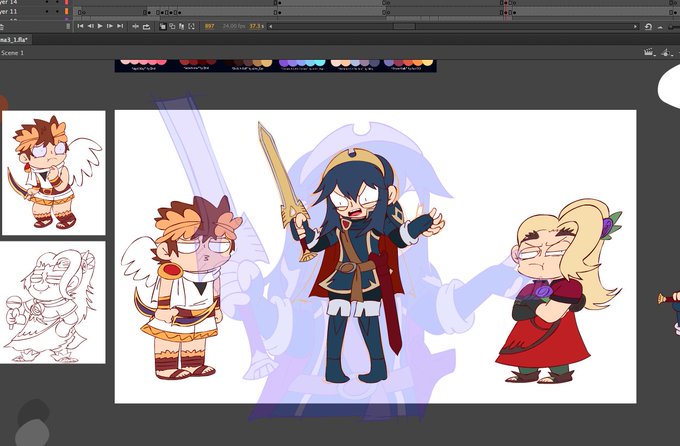
Task: Select the purple-blue color palette image
Action: click(x=302, y=65)
